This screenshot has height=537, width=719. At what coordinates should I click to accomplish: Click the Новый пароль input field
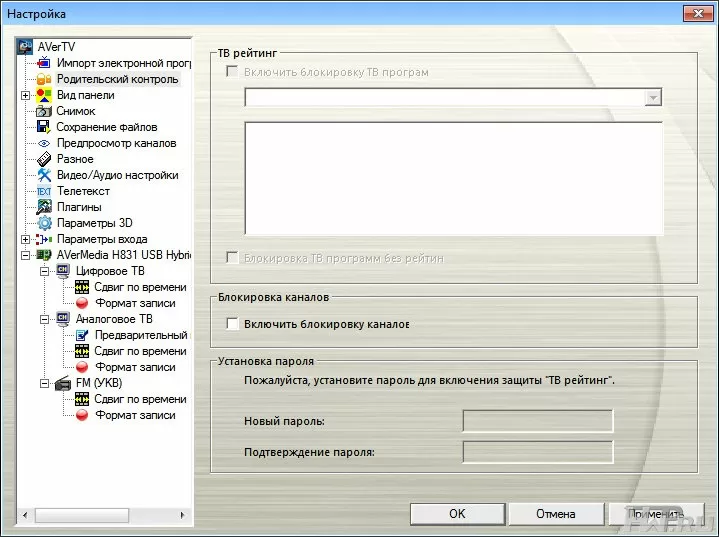537,421
